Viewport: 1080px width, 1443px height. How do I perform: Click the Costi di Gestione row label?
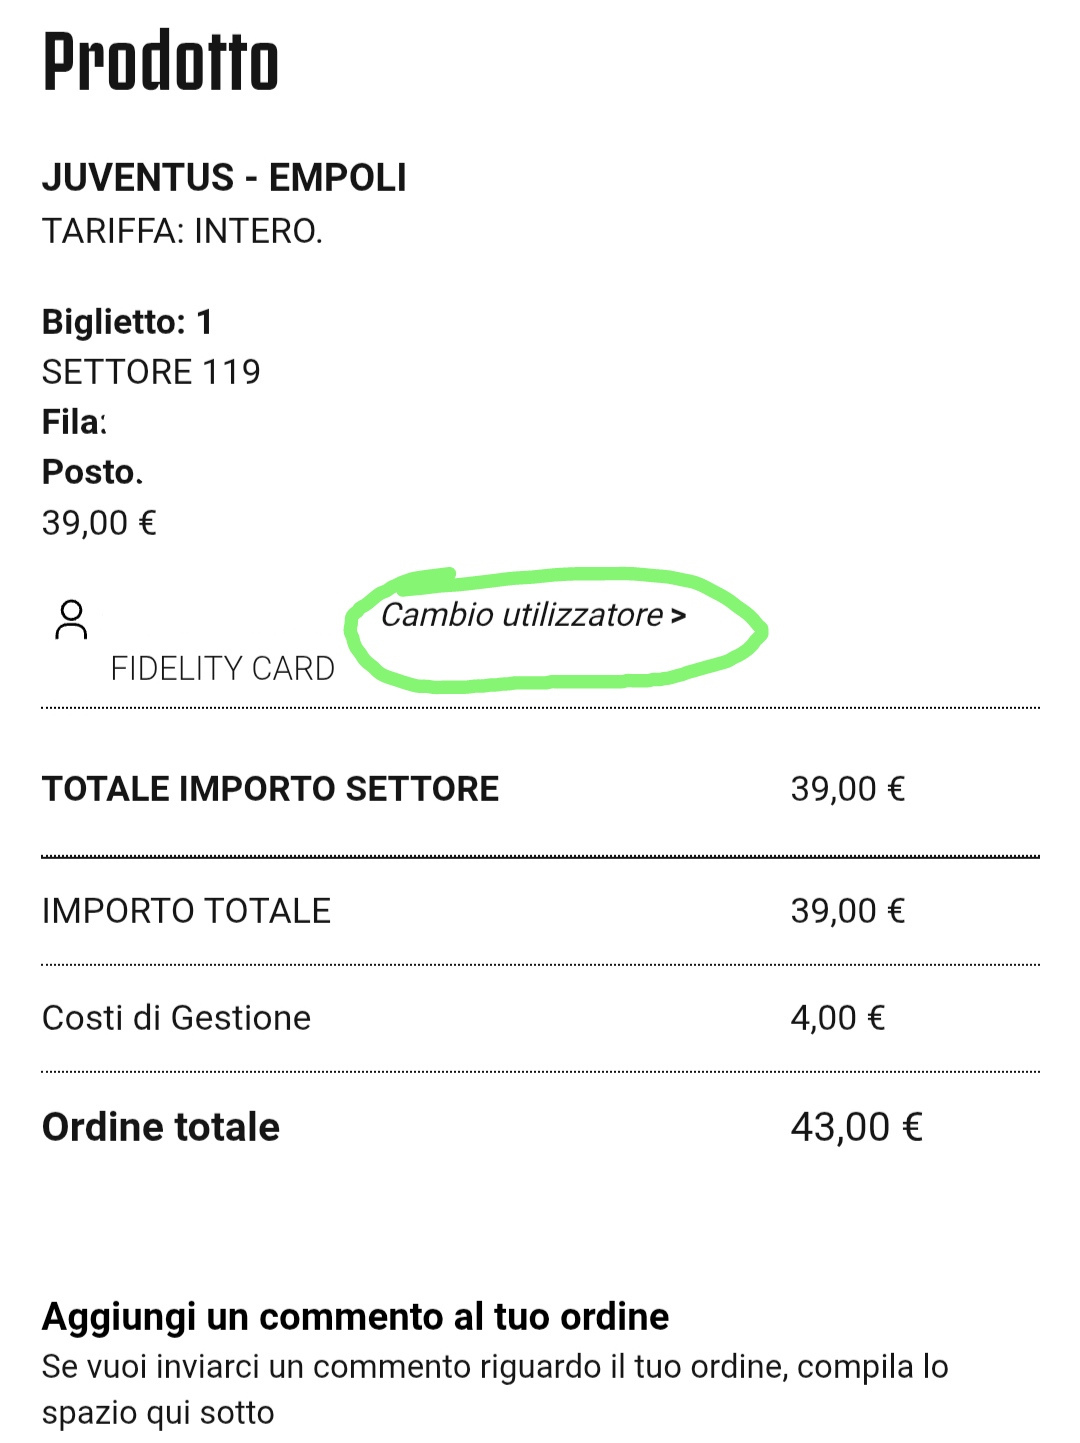[176, 1018]
